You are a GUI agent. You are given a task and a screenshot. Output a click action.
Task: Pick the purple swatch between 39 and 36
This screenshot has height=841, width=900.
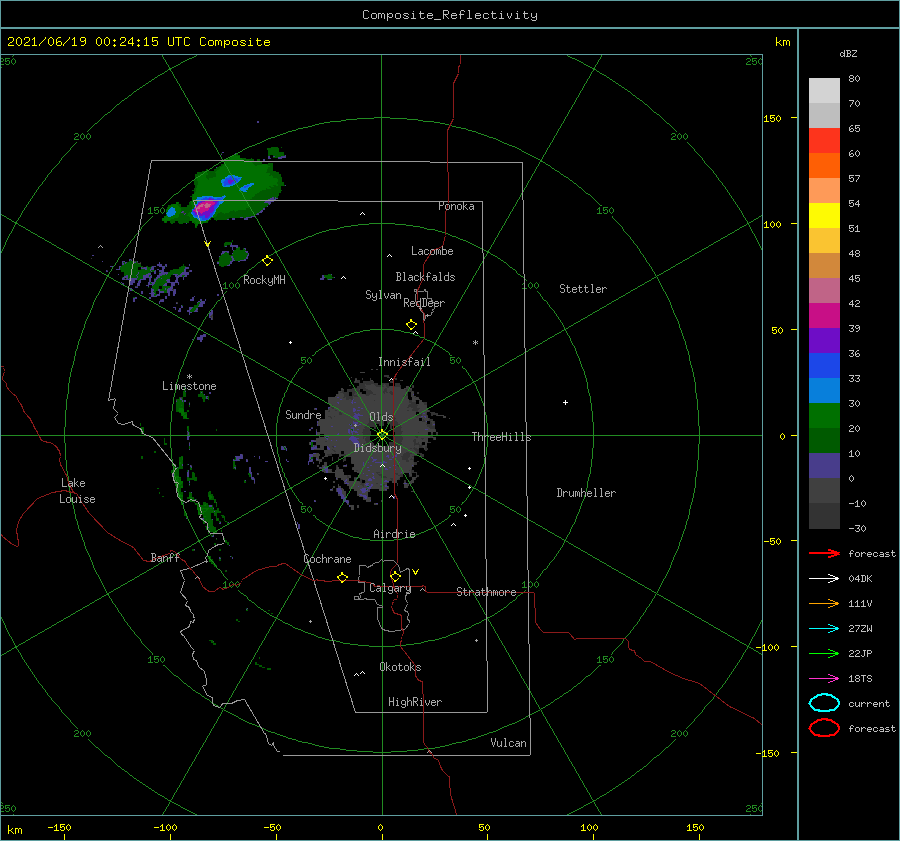click(x=824, y=341)
